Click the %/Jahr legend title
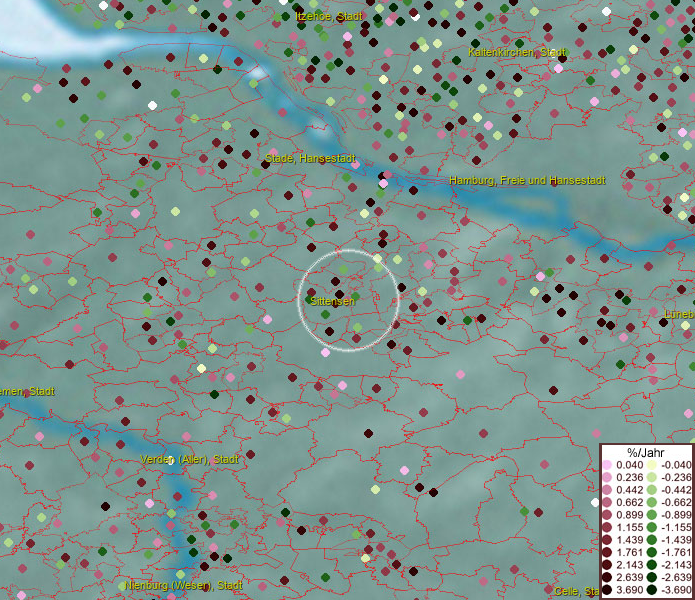This screenshot has width=695, height=600. [646, 452]
